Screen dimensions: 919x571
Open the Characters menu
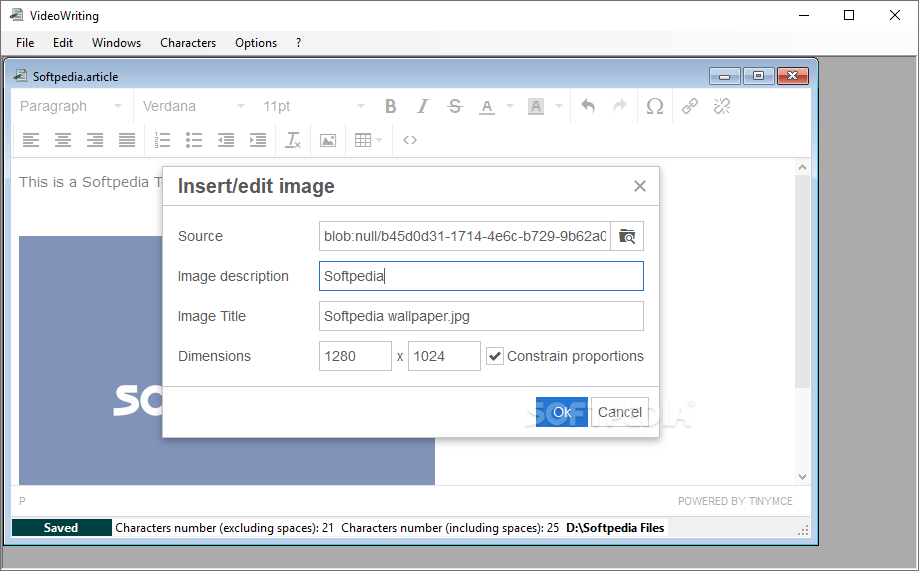(188, 43)
